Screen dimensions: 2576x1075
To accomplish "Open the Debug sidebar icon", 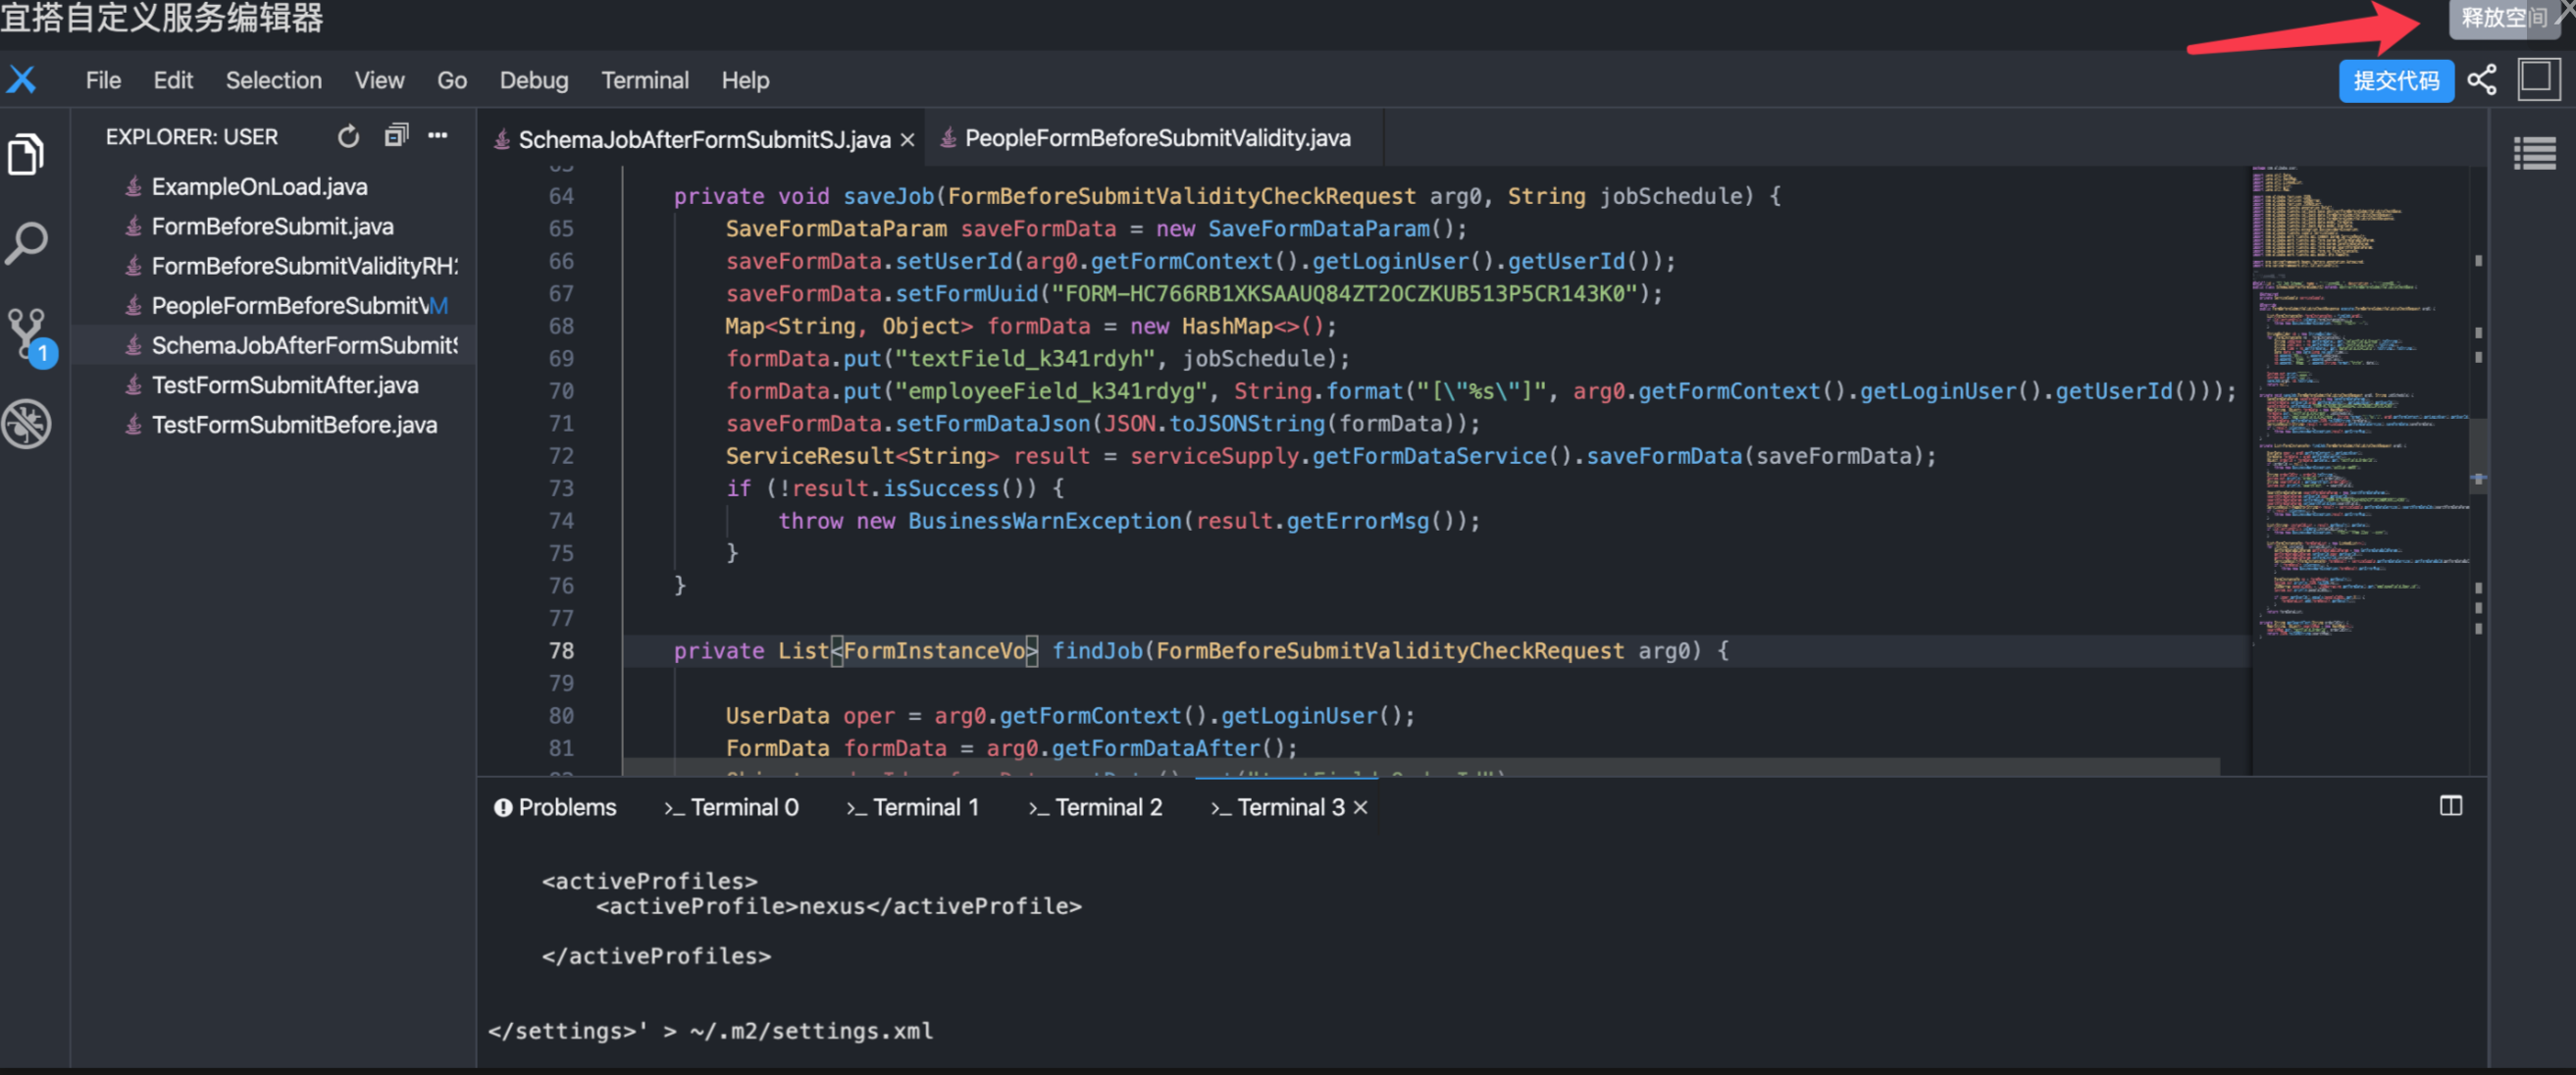I will [x=26, y=423].
